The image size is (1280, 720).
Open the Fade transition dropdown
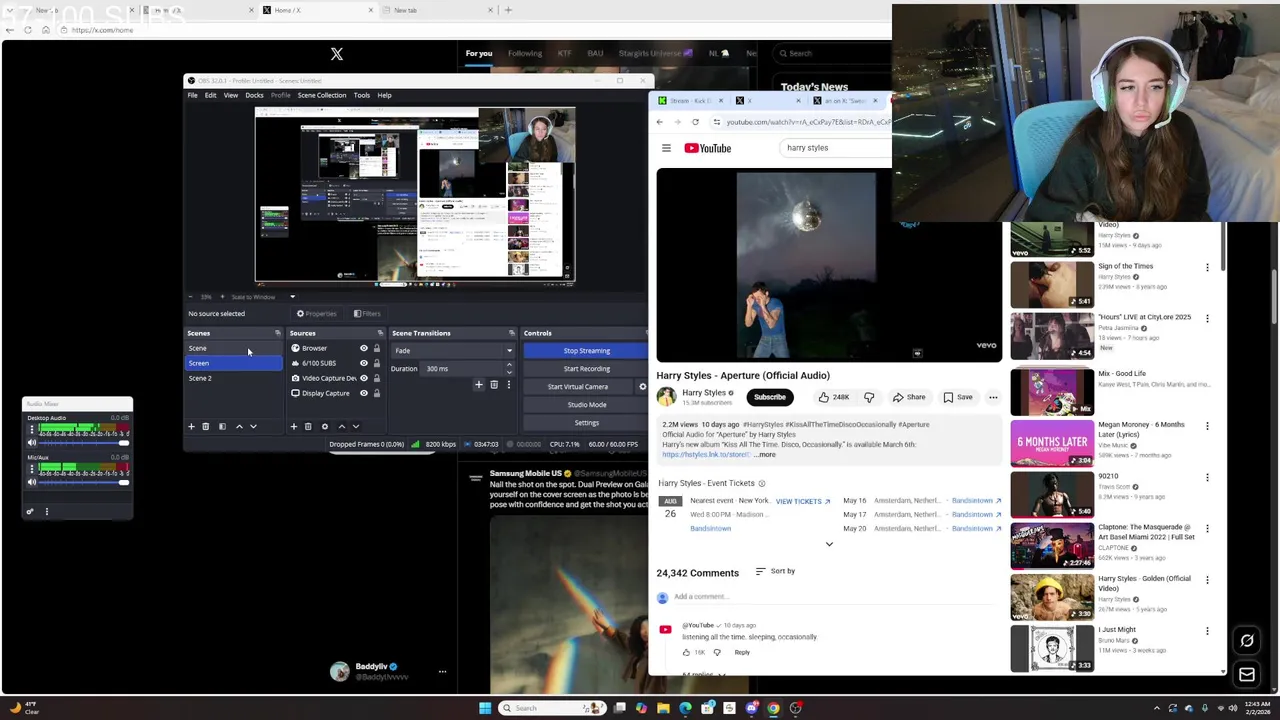[453, 351]
